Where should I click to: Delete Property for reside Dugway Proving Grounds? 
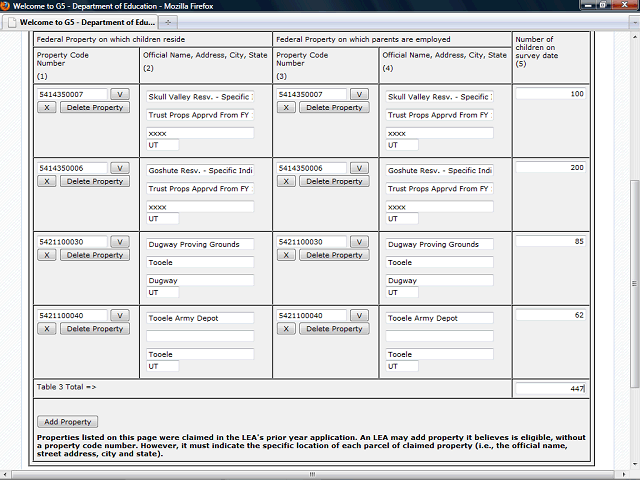point(95,255)
